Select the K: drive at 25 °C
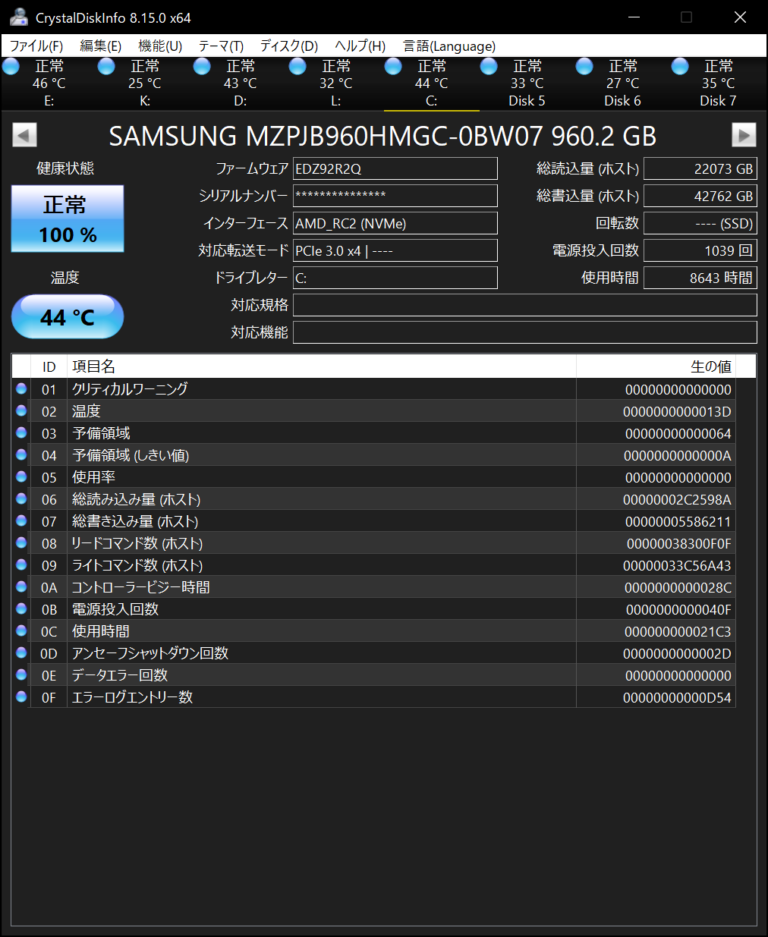The width and height of the screenshot is (768, 937). pyautogui.click(x=144, y=83)
